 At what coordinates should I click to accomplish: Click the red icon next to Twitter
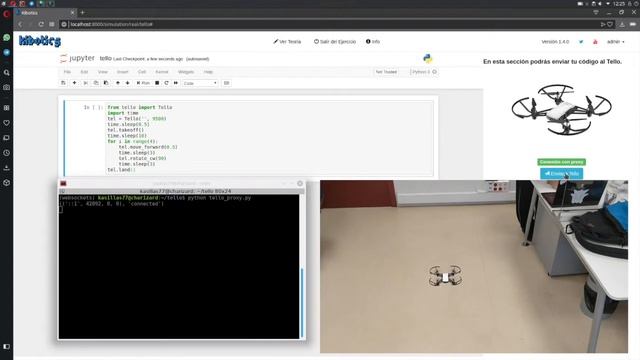pyautogui.click(x=595, y=42)
